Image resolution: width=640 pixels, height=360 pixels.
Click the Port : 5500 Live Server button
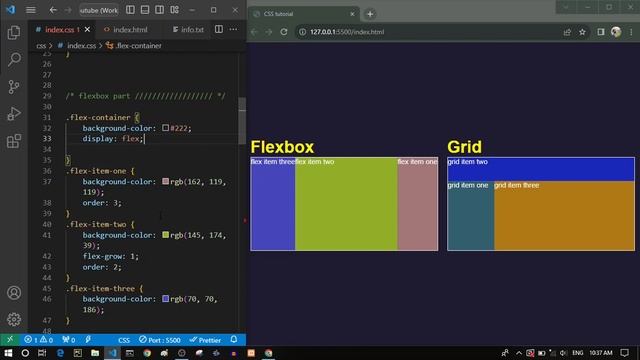(160, 340)
